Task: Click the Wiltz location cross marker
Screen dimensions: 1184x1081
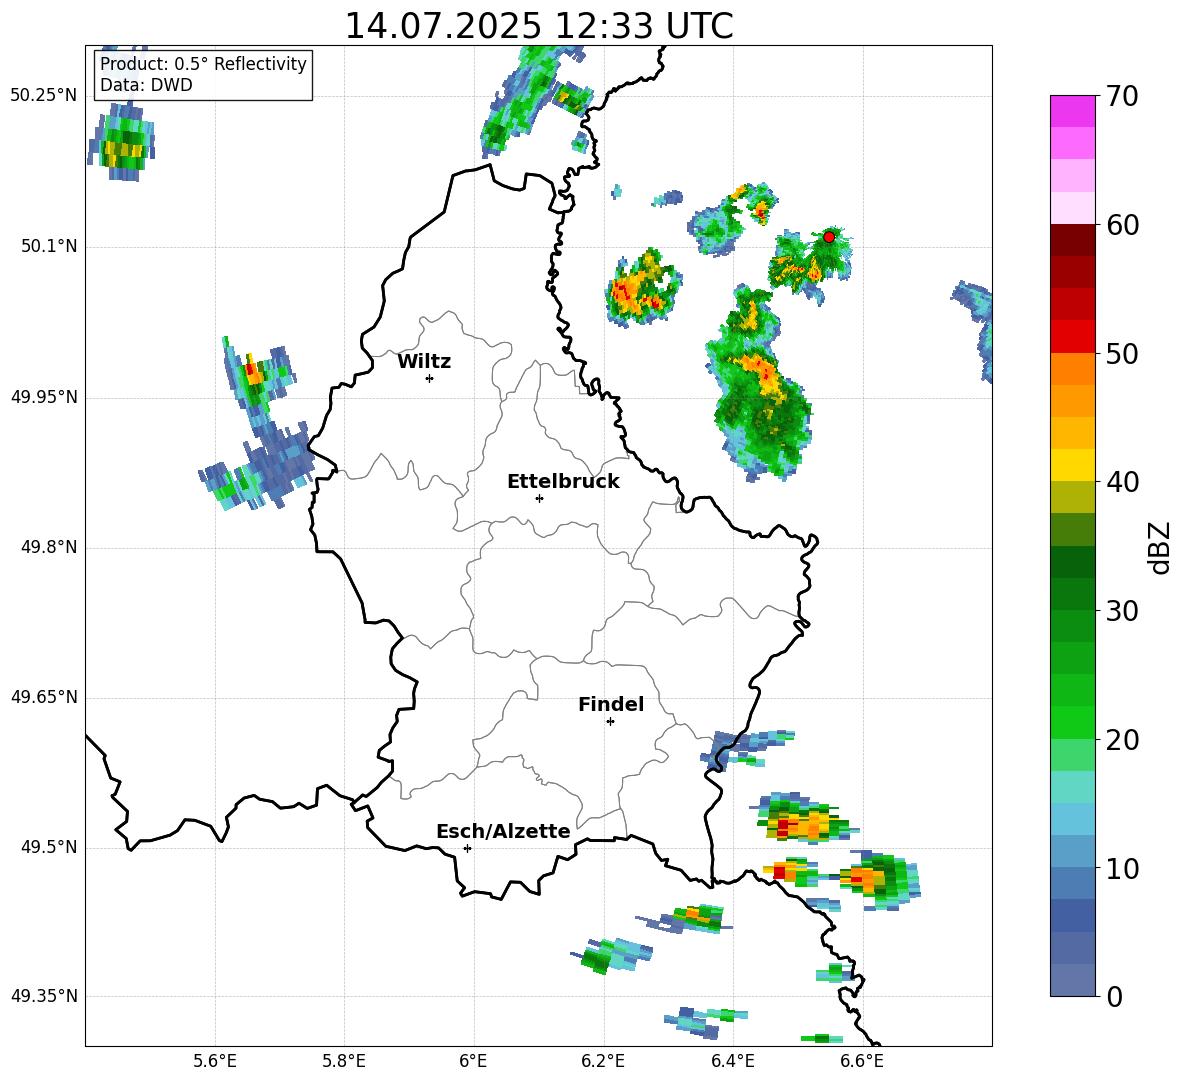Action: [430, 378]
